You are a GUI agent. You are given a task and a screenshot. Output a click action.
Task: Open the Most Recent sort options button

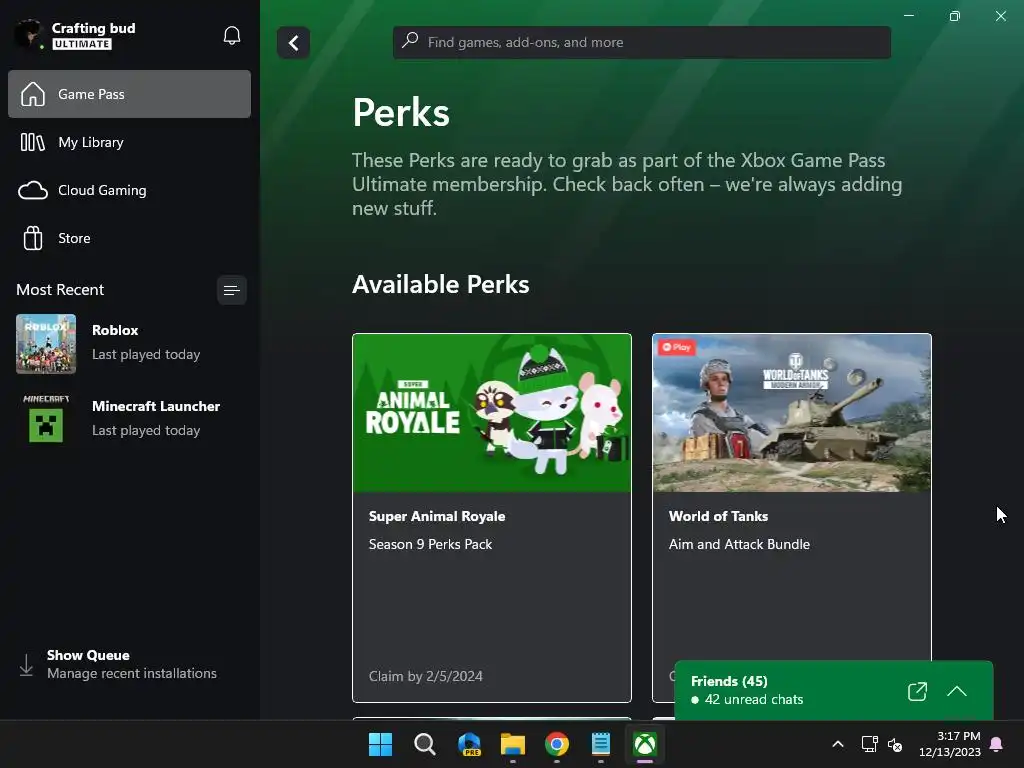(x=232, y=290)
